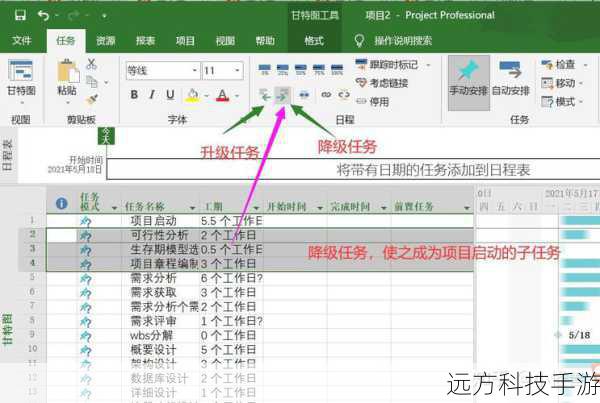Open the Start (开始时间) column filter arrow
The image size is (600, 403).
click(320, 208)
